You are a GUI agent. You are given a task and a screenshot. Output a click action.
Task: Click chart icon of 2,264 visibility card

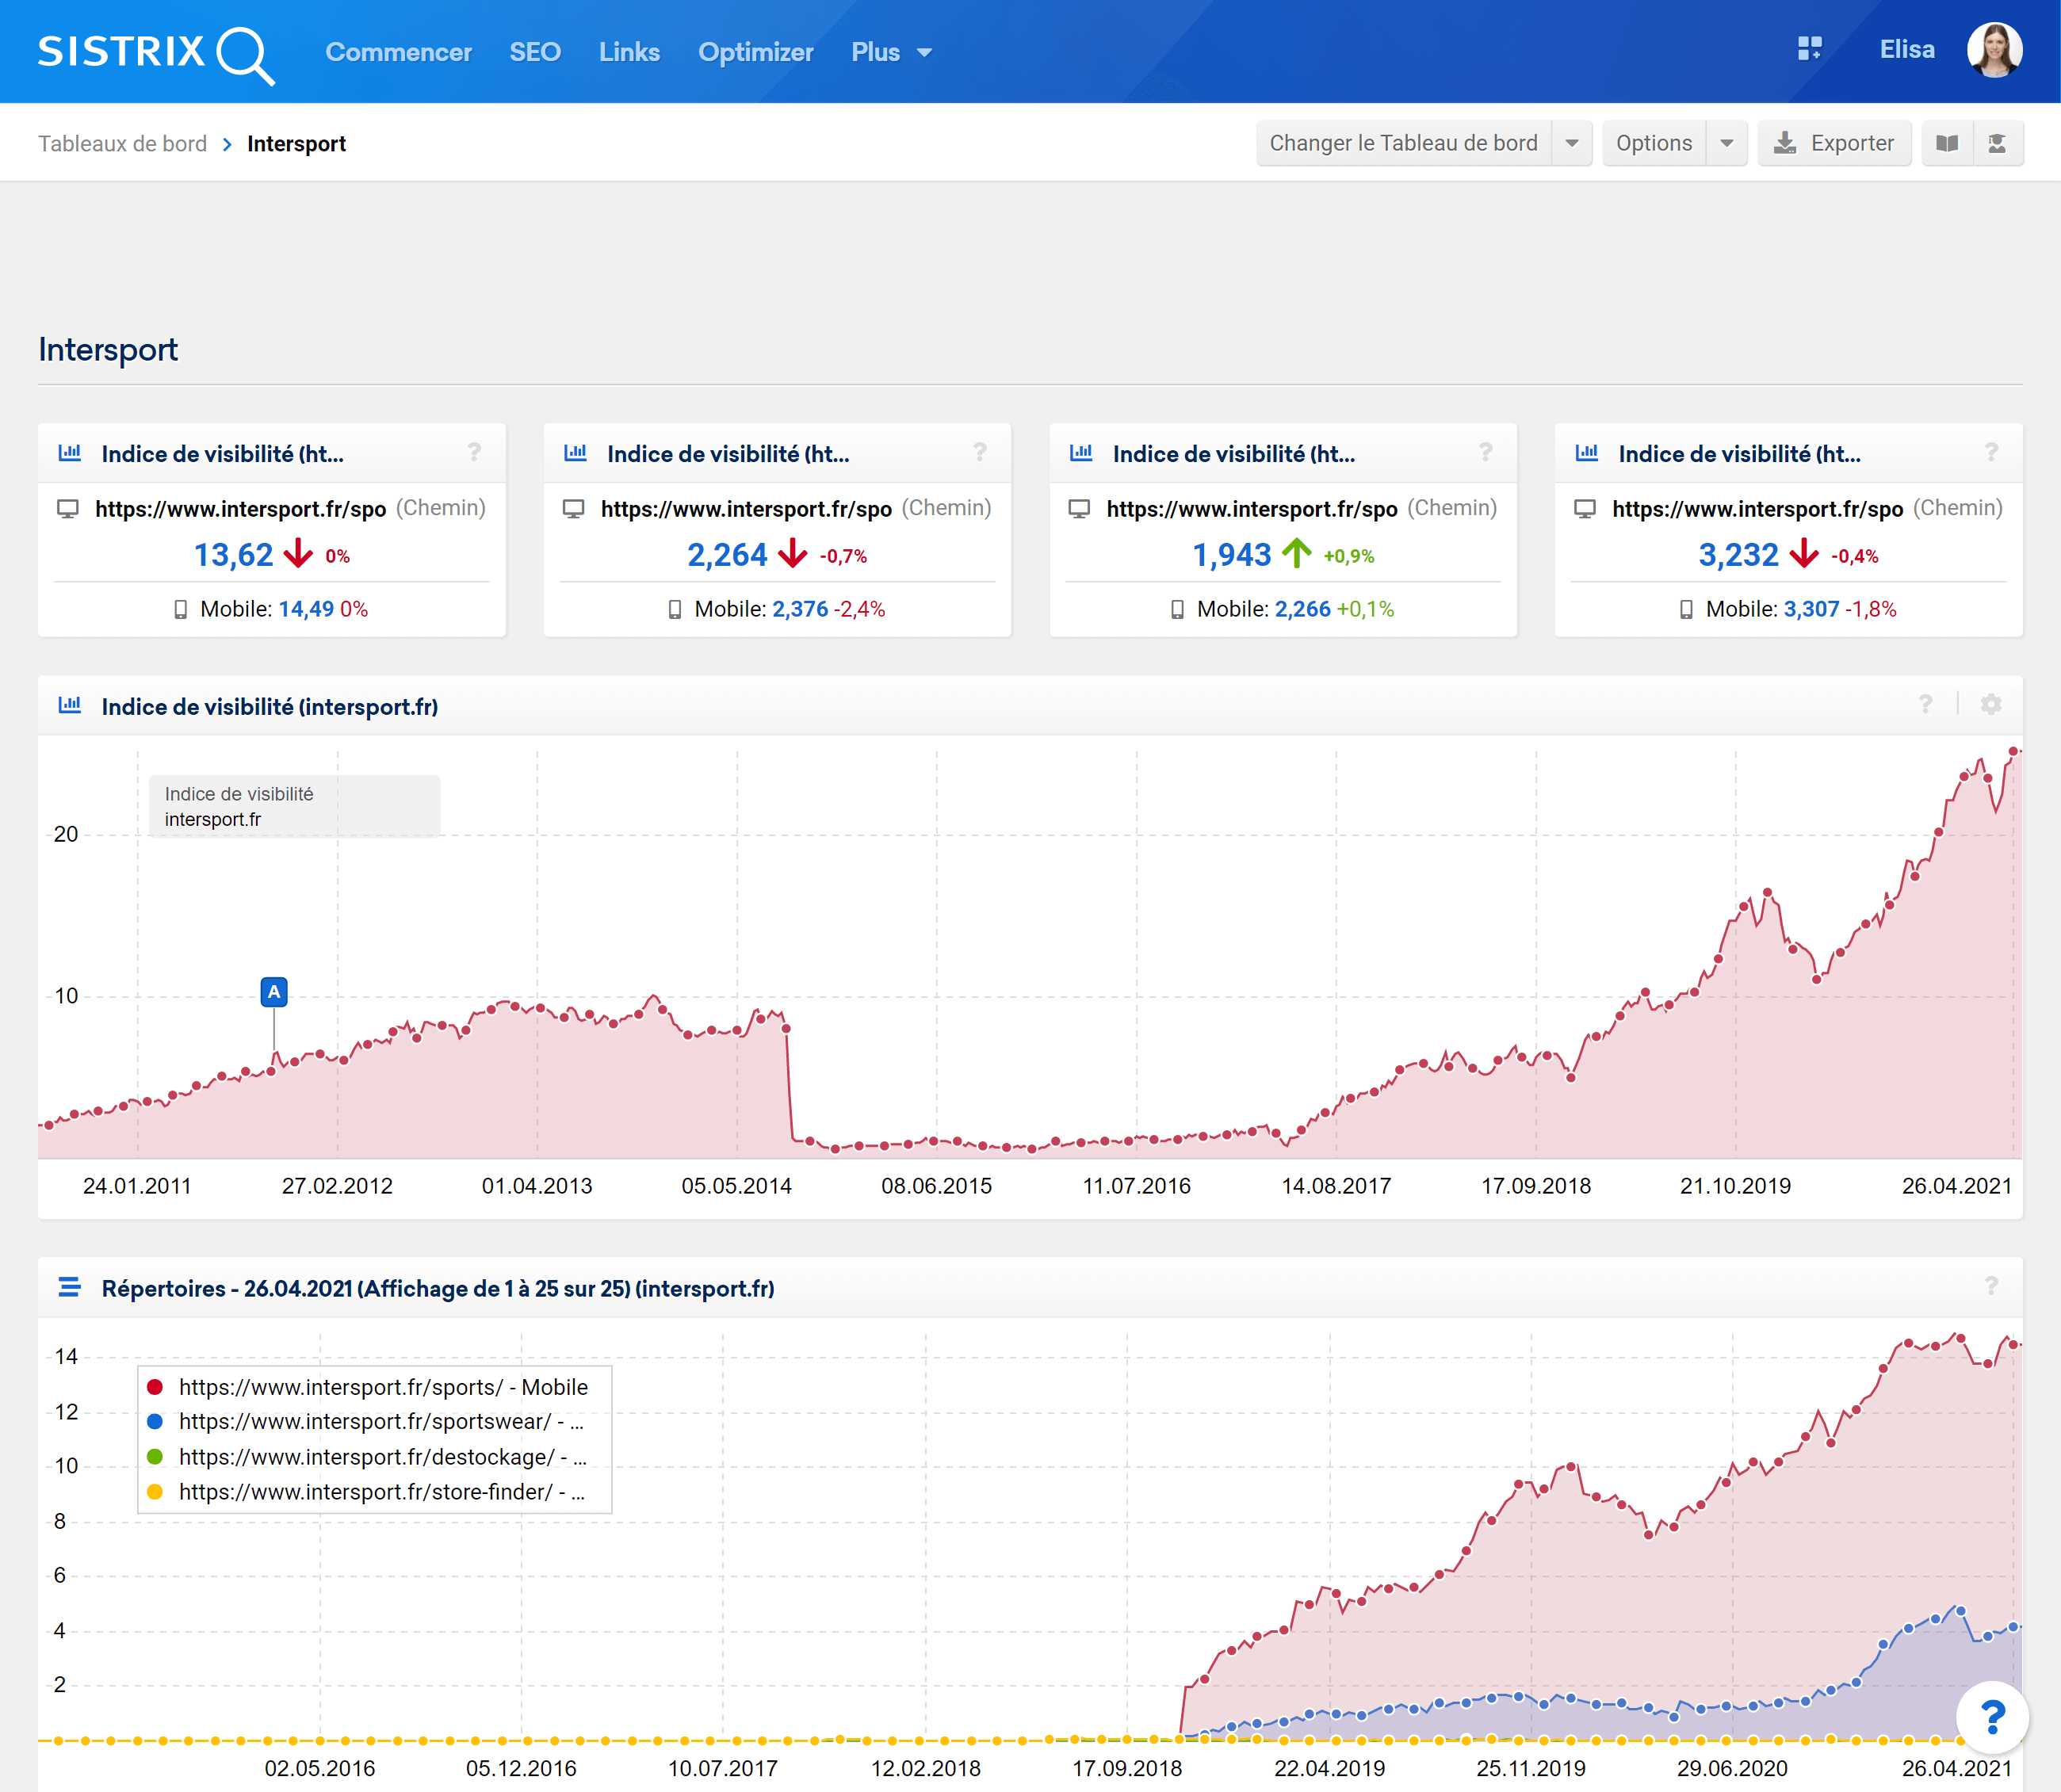point(576,453)
